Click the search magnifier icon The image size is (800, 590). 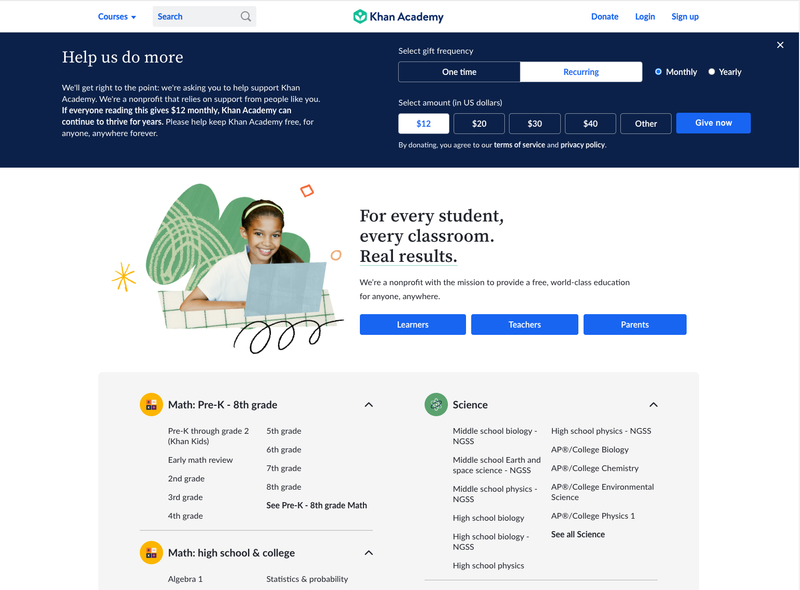pyautogui.click(x=245, y=16)
